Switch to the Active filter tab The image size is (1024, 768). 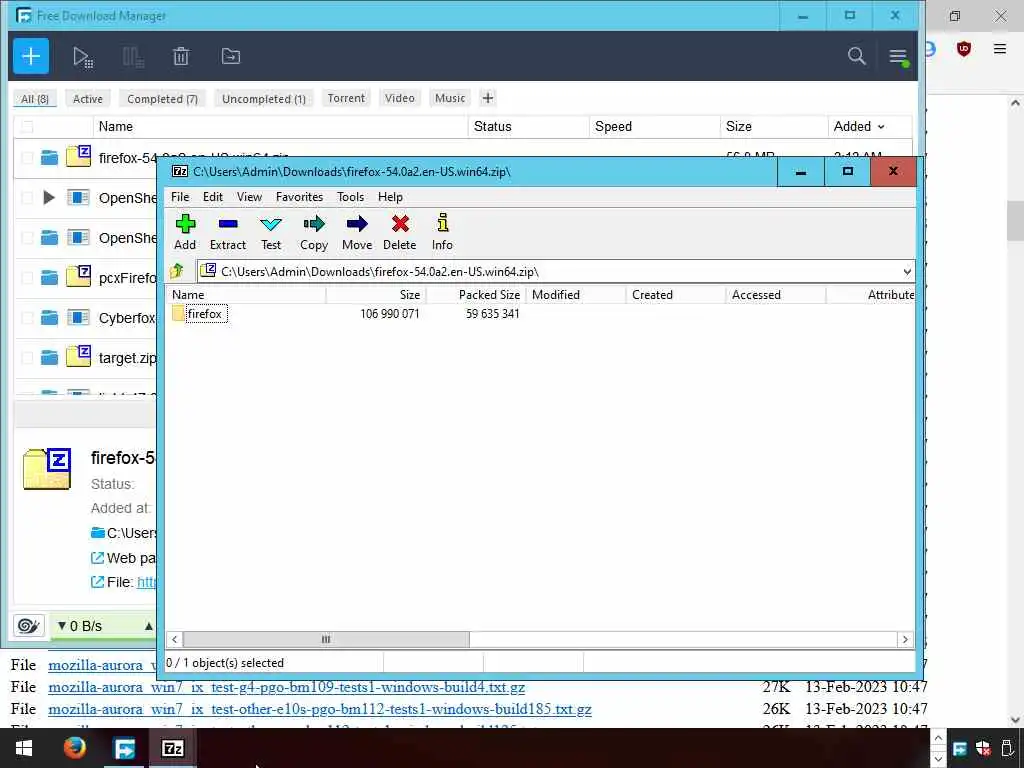pos(88,99)
